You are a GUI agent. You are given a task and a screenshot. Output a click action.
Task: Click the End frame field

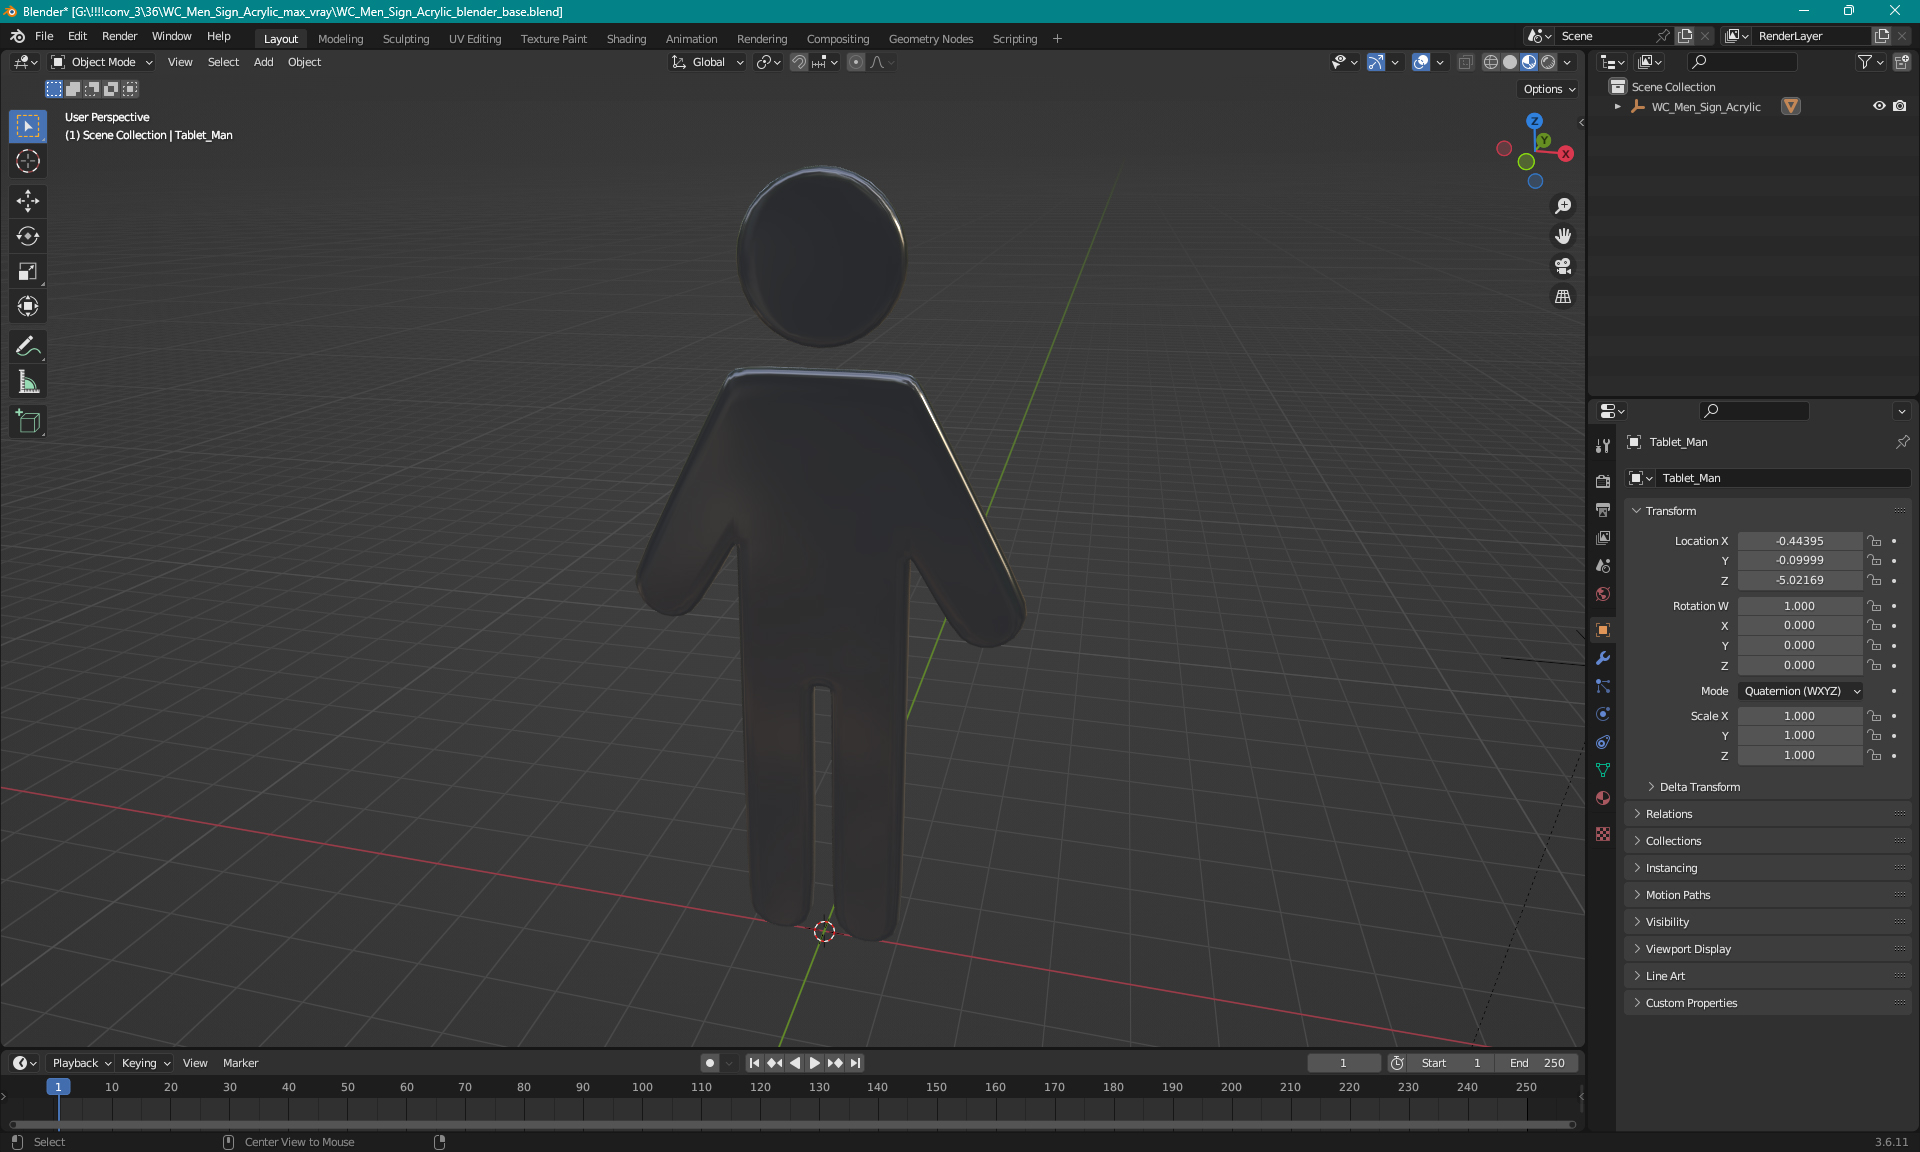(x=1538, y=1063)
